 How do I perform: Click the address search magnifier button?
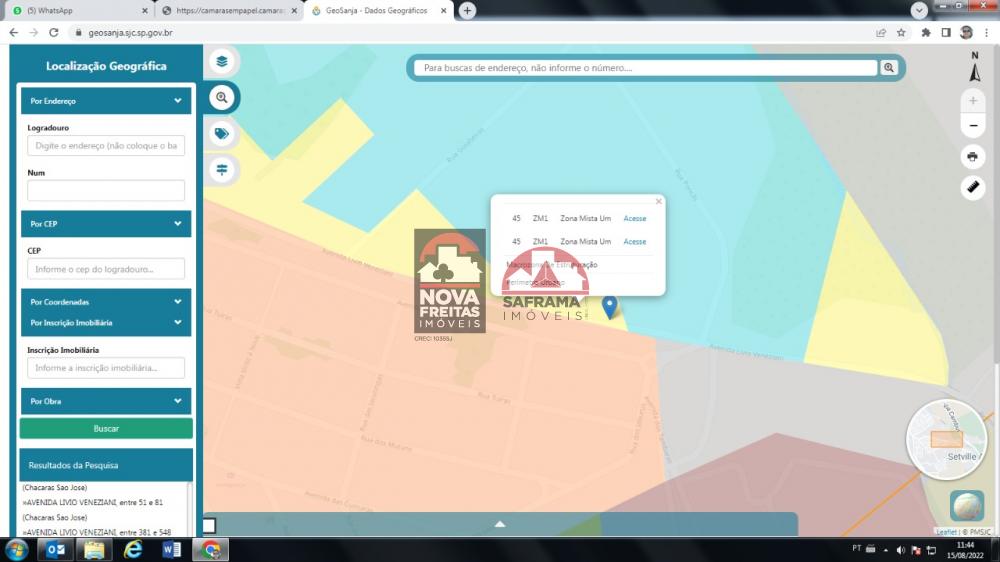tap(889, 68)
